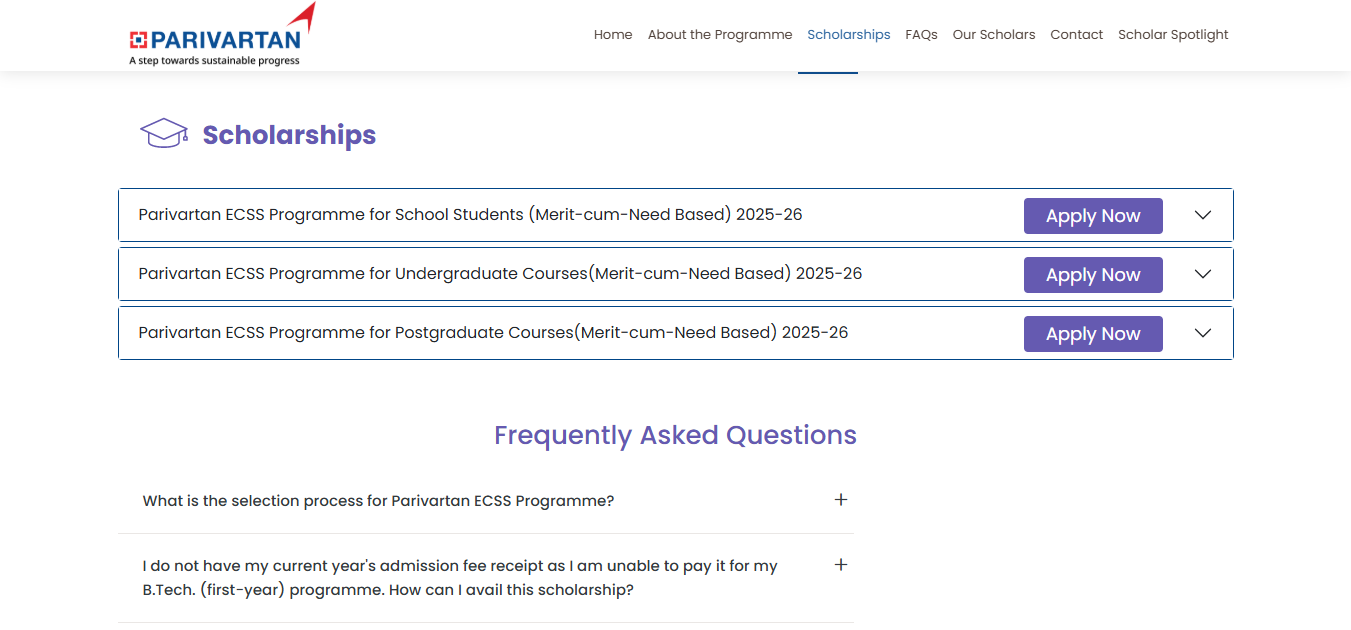The width and height of the screenshot is (1351, 630).
Task: Open About the Programme
Action: 720,34
